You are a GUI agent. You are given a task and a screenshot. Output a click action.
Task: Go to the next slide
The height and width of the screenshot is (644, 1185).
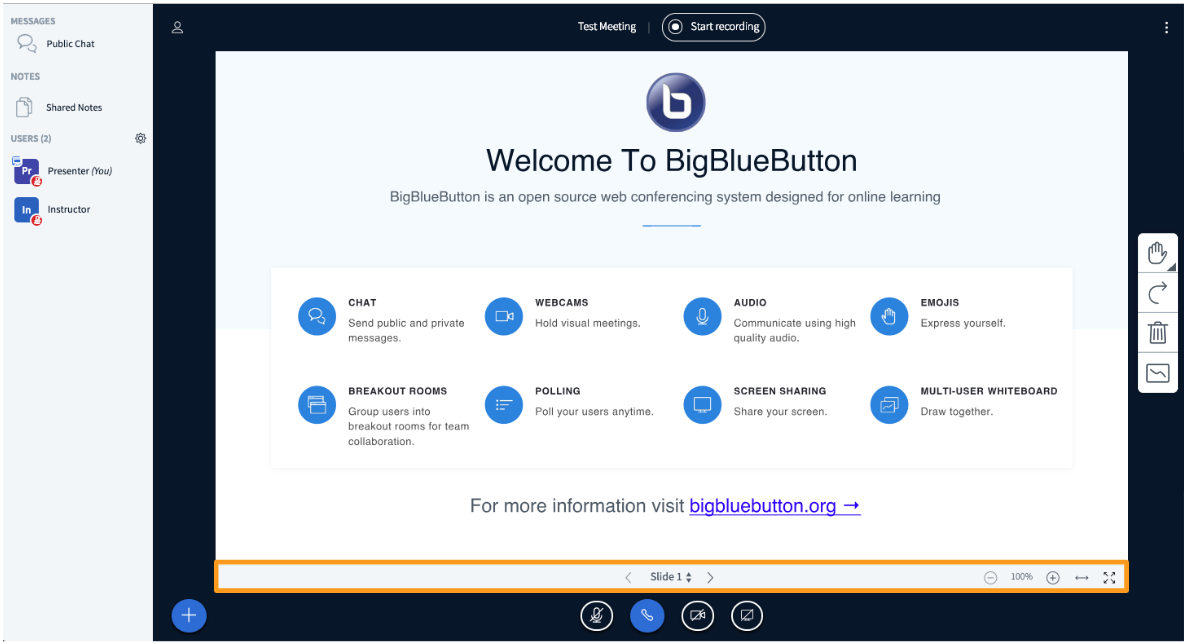click(x=710, y=577)
